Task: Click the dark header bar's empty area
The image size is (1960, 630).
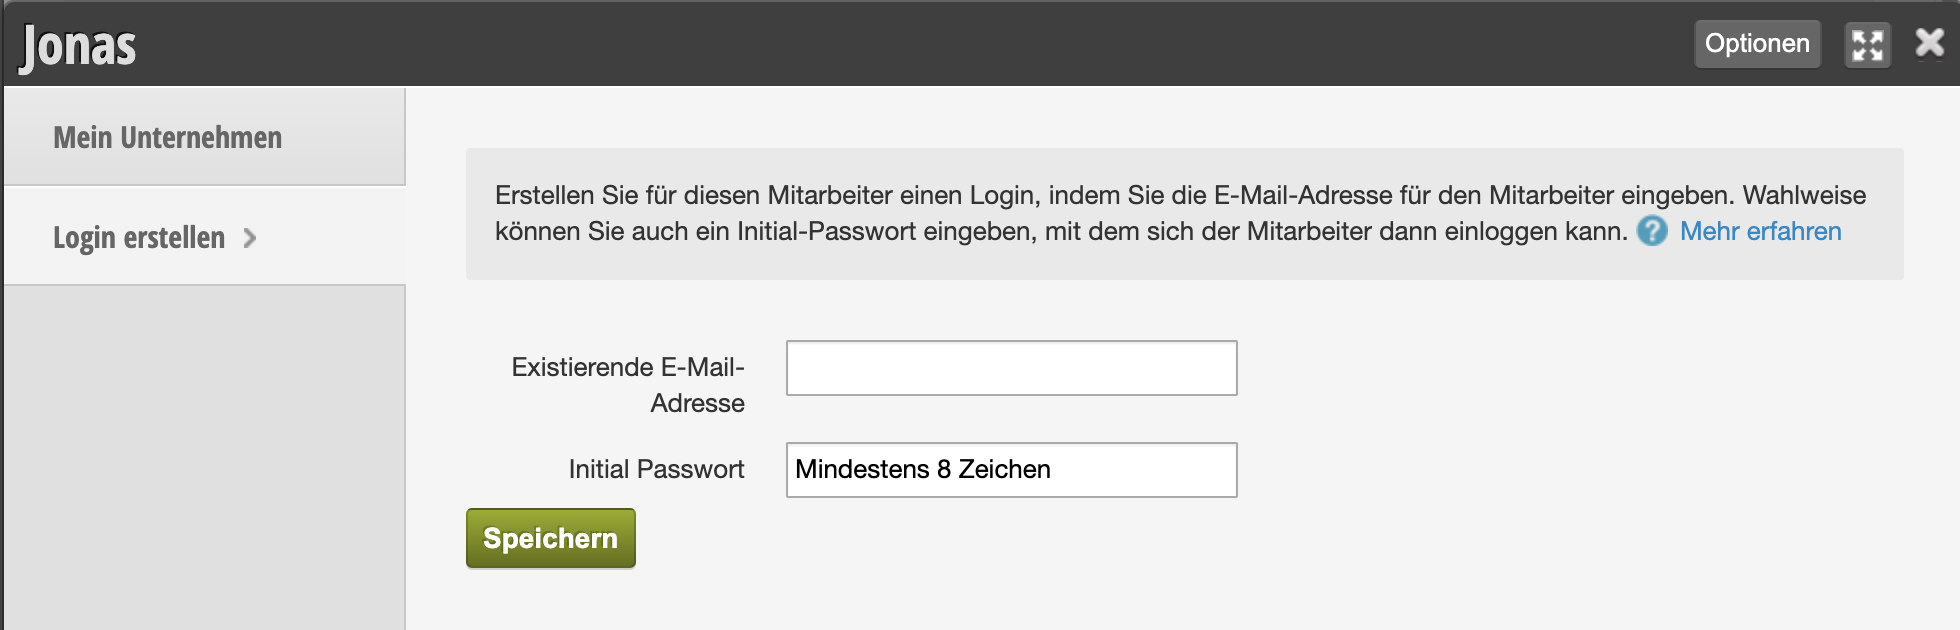Action: coord(900,44)
